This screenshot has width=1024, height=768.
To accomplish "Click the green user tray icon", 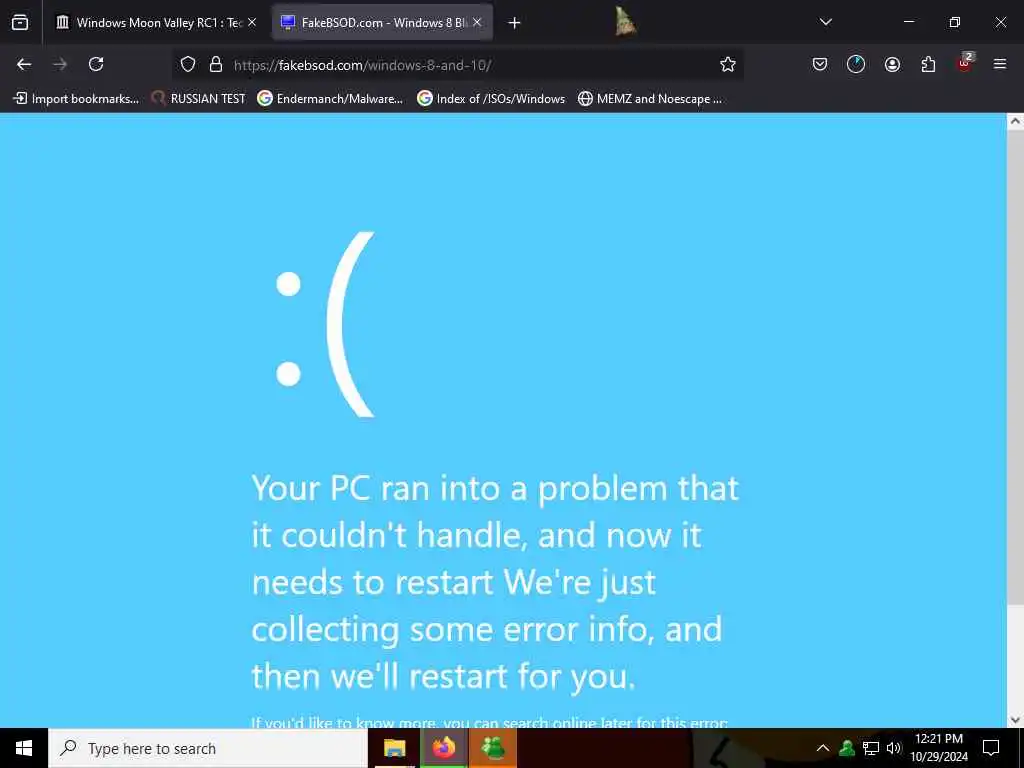I will (x=847, y=748).
